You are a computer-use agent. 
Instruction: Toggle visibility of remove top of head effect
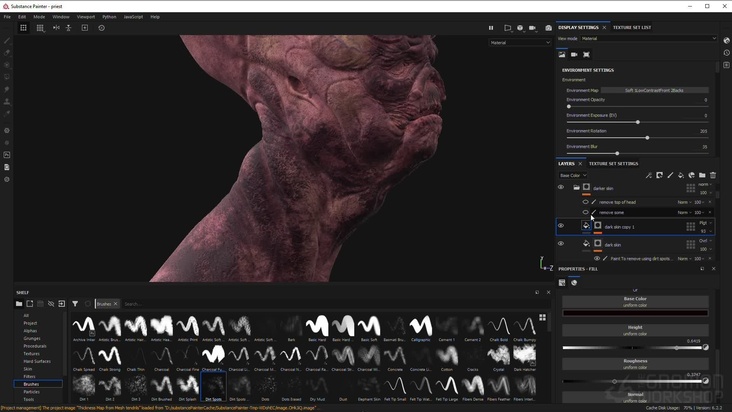pyautogui.click(x=585, y=202)
